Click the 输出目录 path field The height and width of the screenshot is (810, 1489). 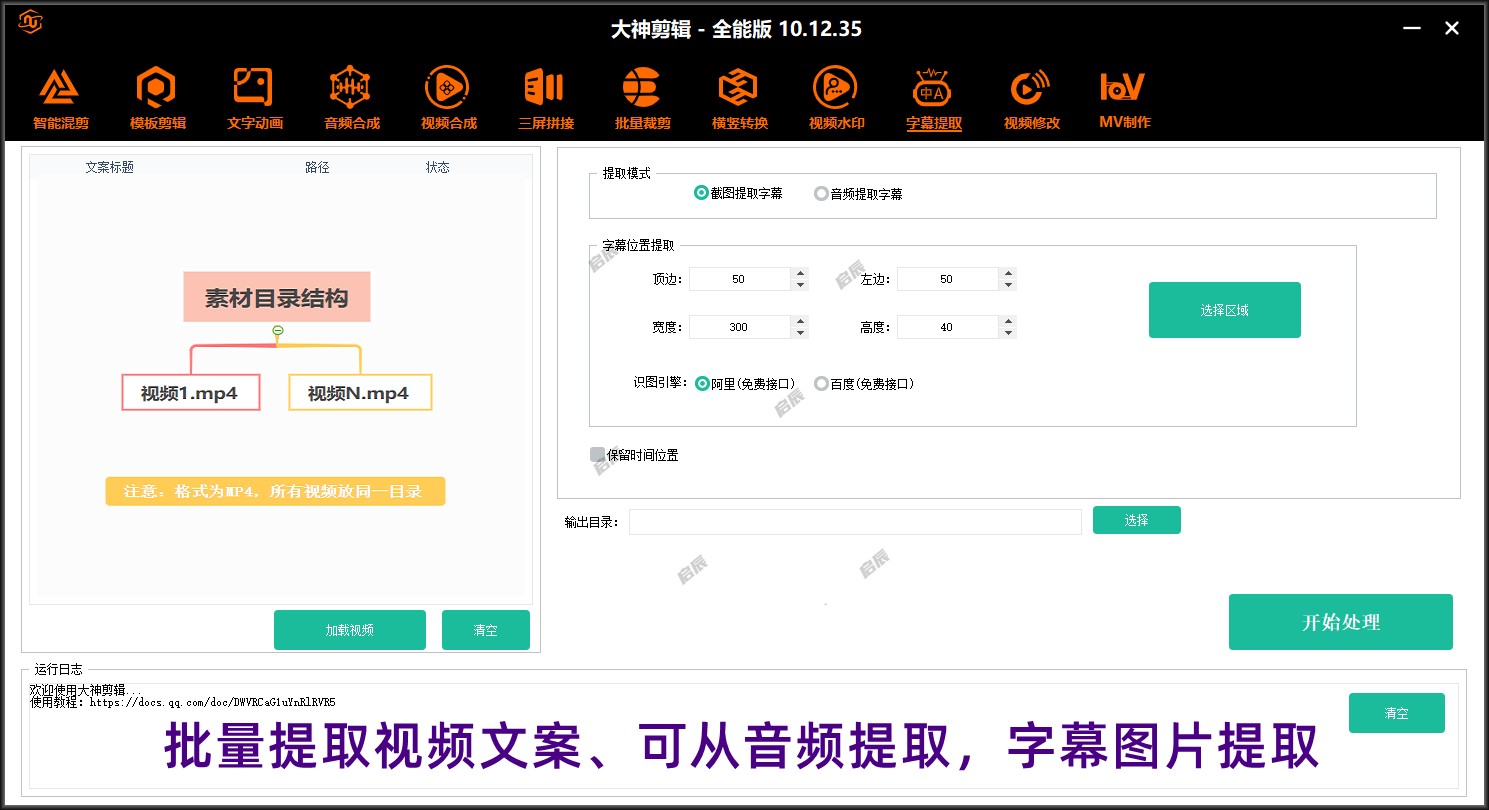pyautogui.click(x=855, y=522)
